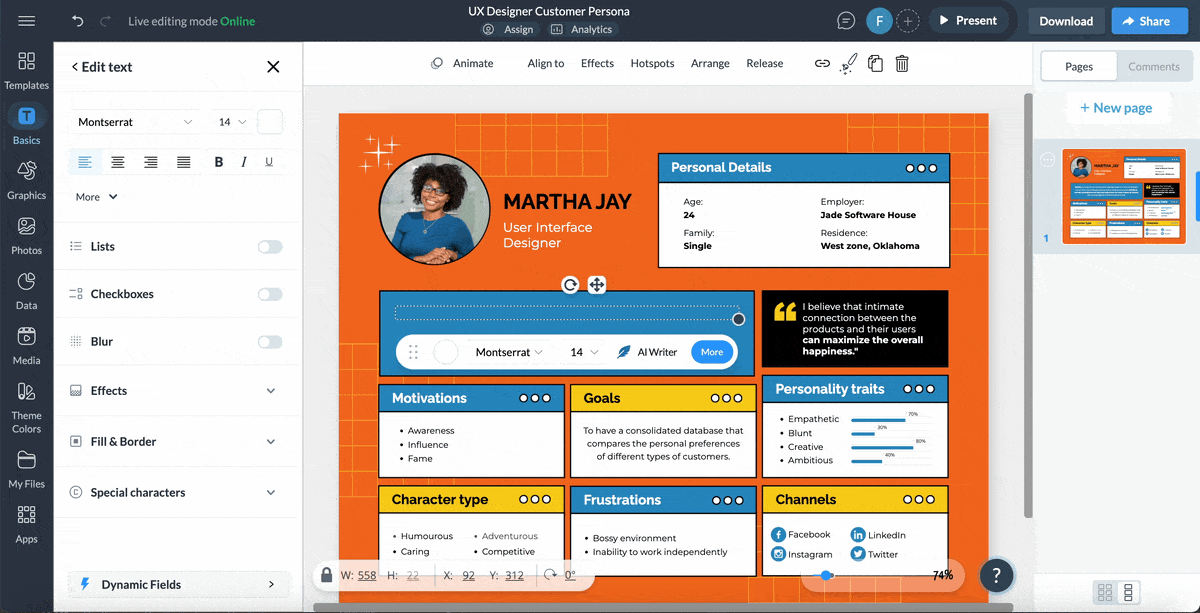
Task: Enable the Blur toggle
Action: point(270,342)
